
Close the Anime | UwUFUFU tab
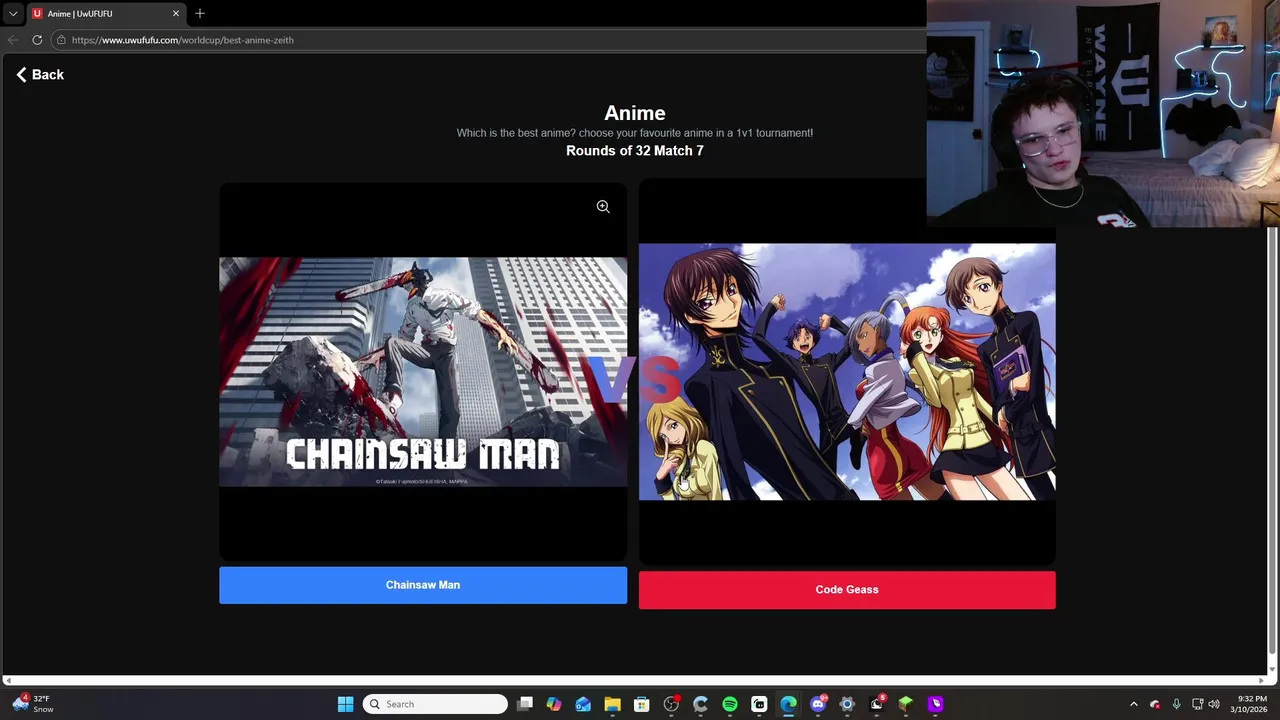176,13
